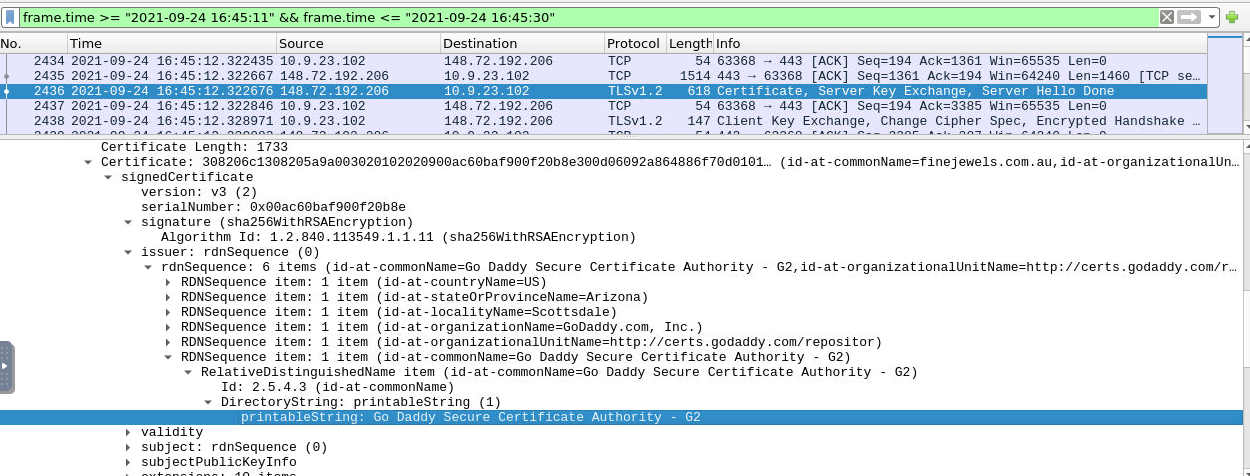Open the recent filters dropdown arrow
Screen dimensions: 1250x476
(x=1212, y=17)
